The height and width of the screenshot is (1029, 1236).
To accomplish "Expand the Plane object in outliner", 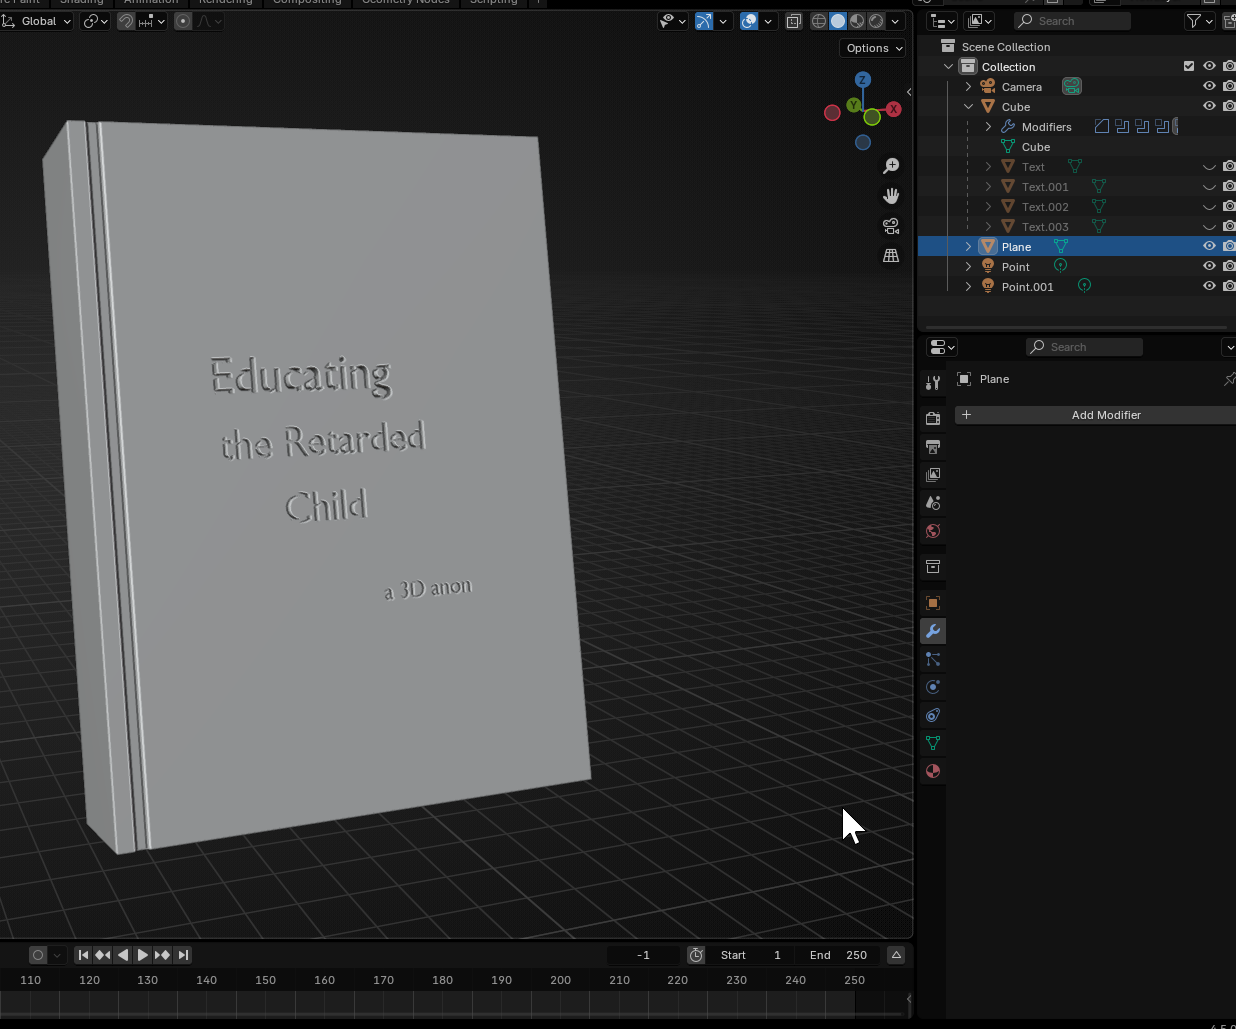I will click(x=968, y=247).
